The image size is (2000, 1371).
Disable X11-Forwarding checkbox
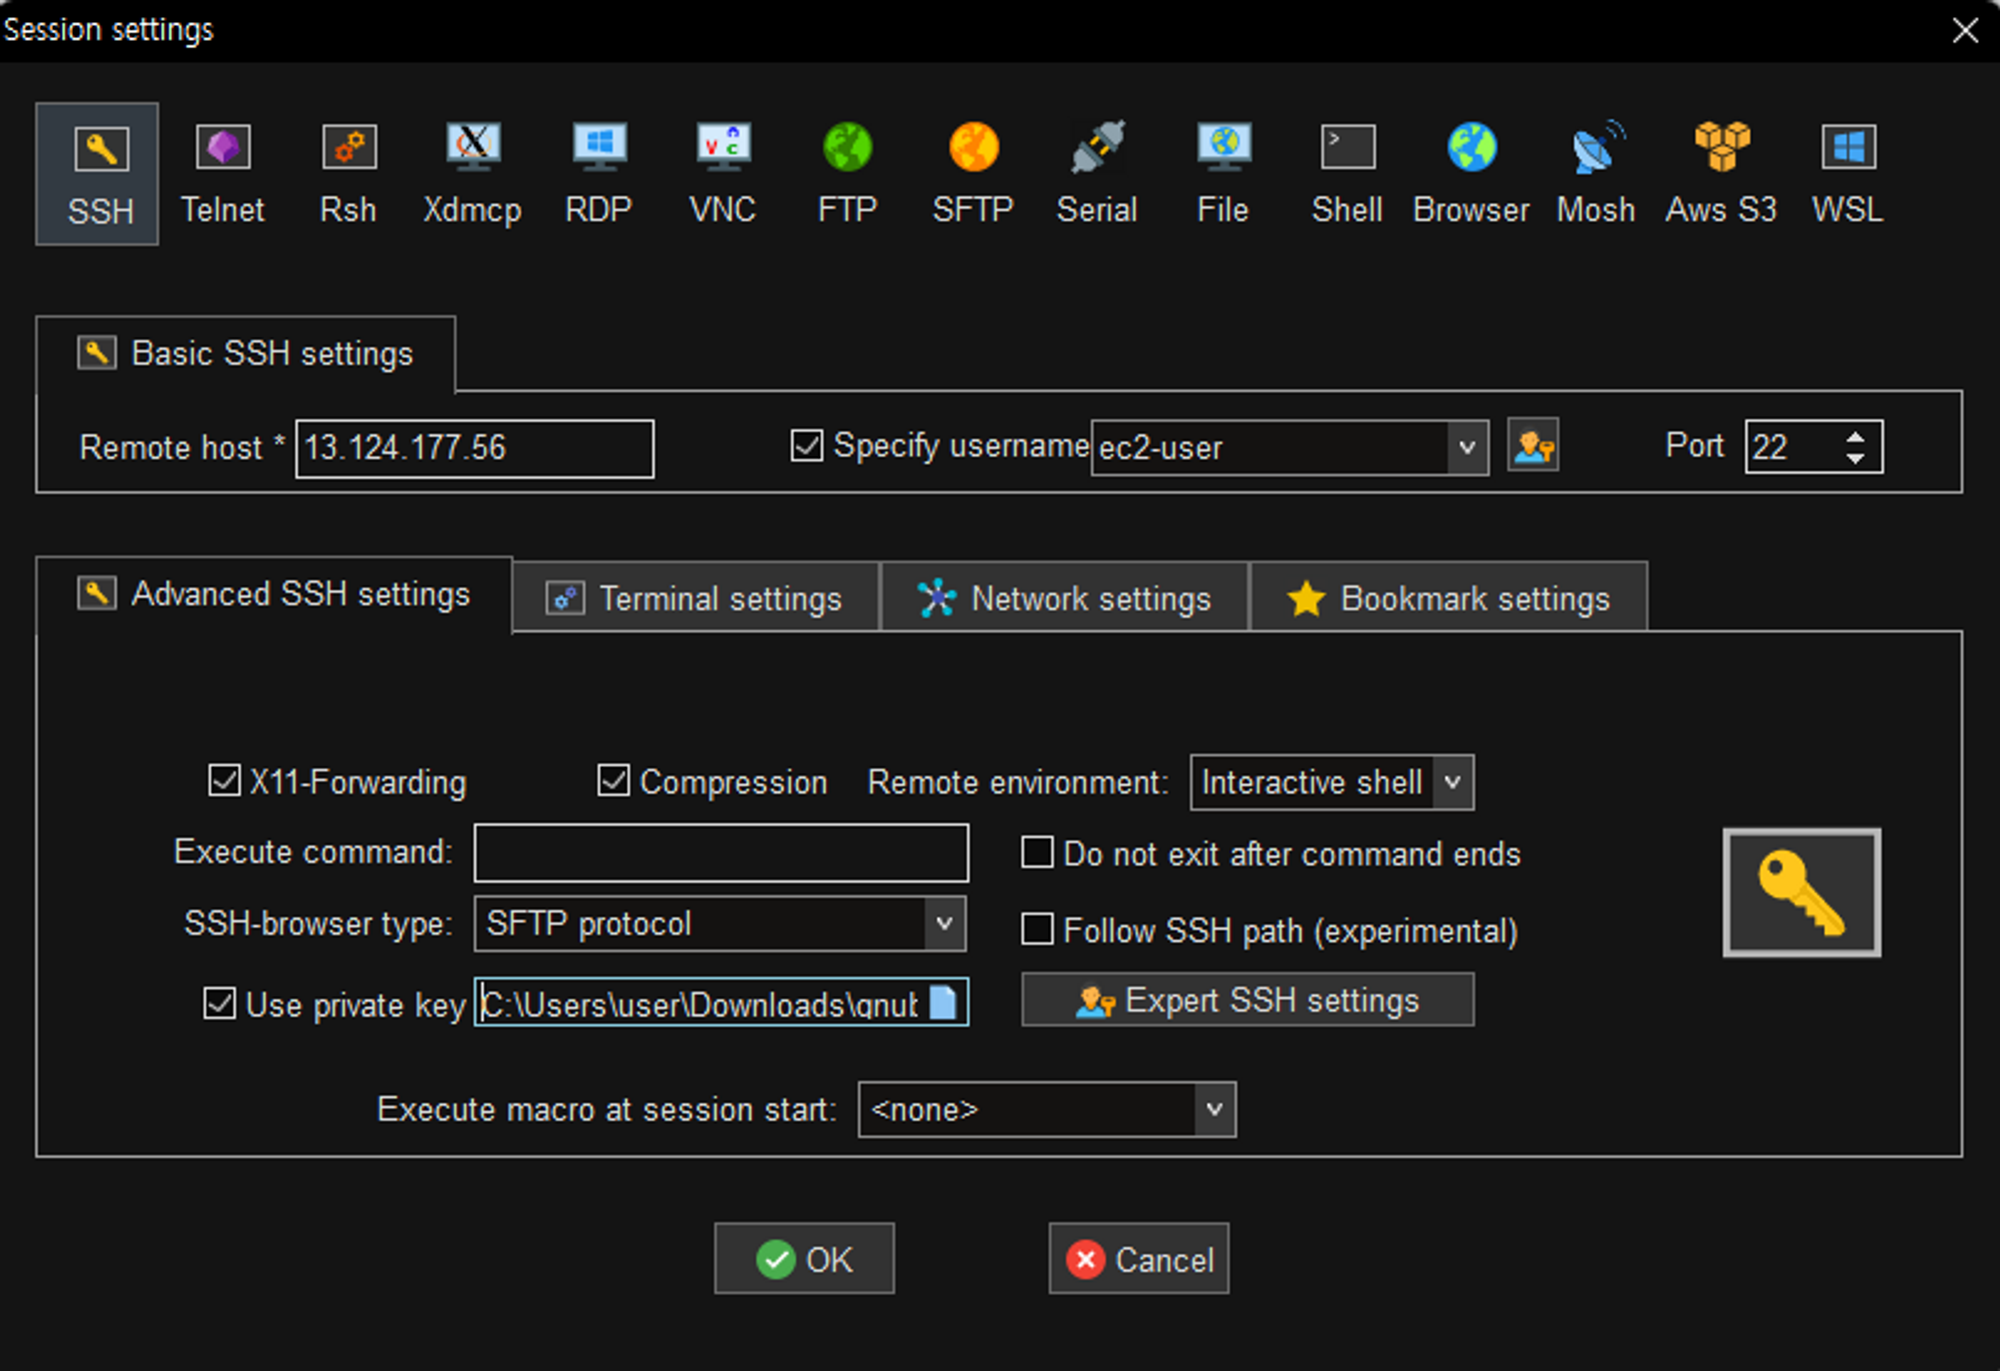[224, 781]
